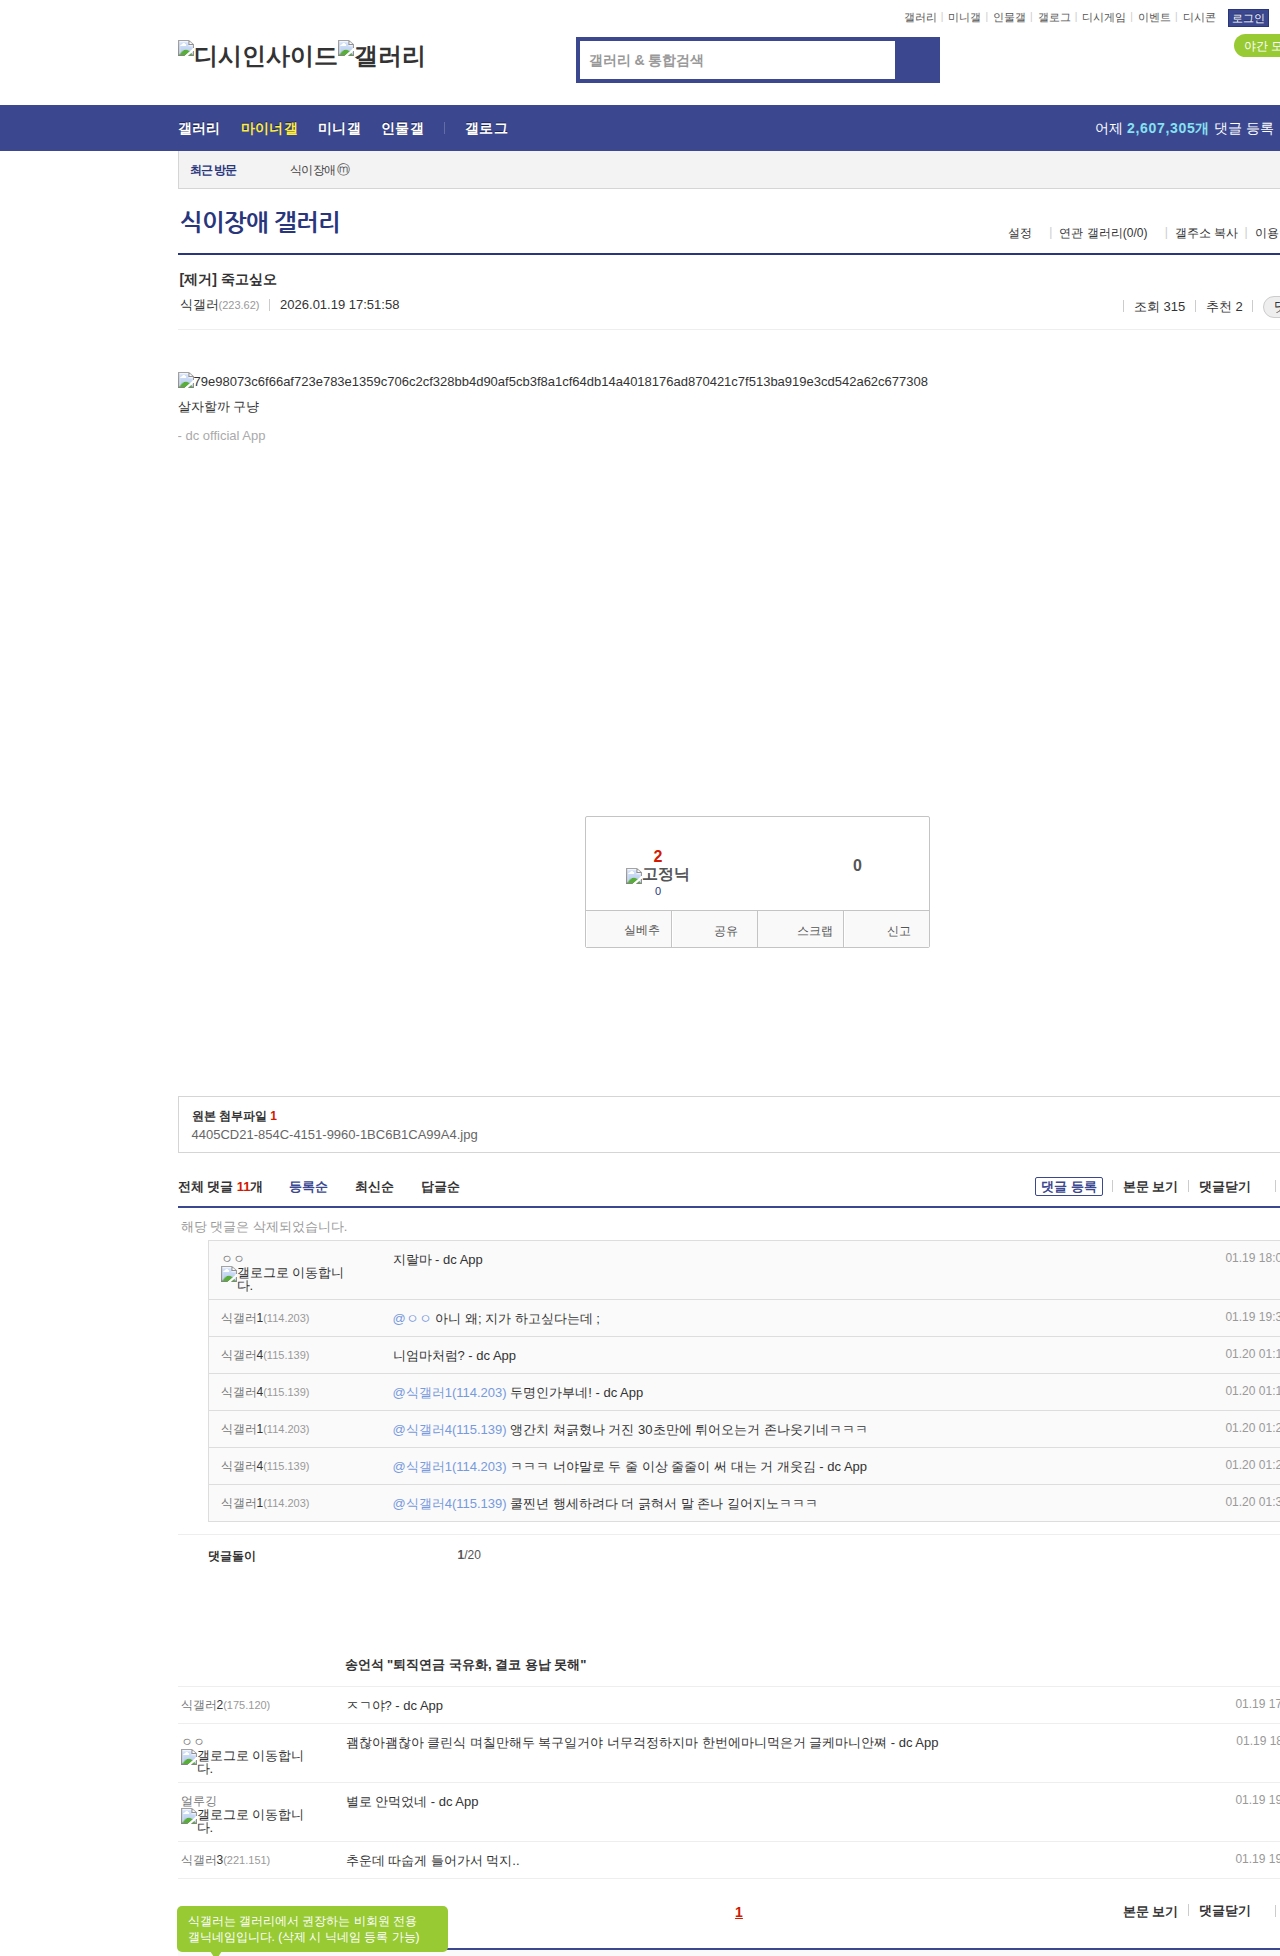Open recently visited 식이장애ⓜ gallery
Screen dimensions: 1280x1956
point(320,170)
